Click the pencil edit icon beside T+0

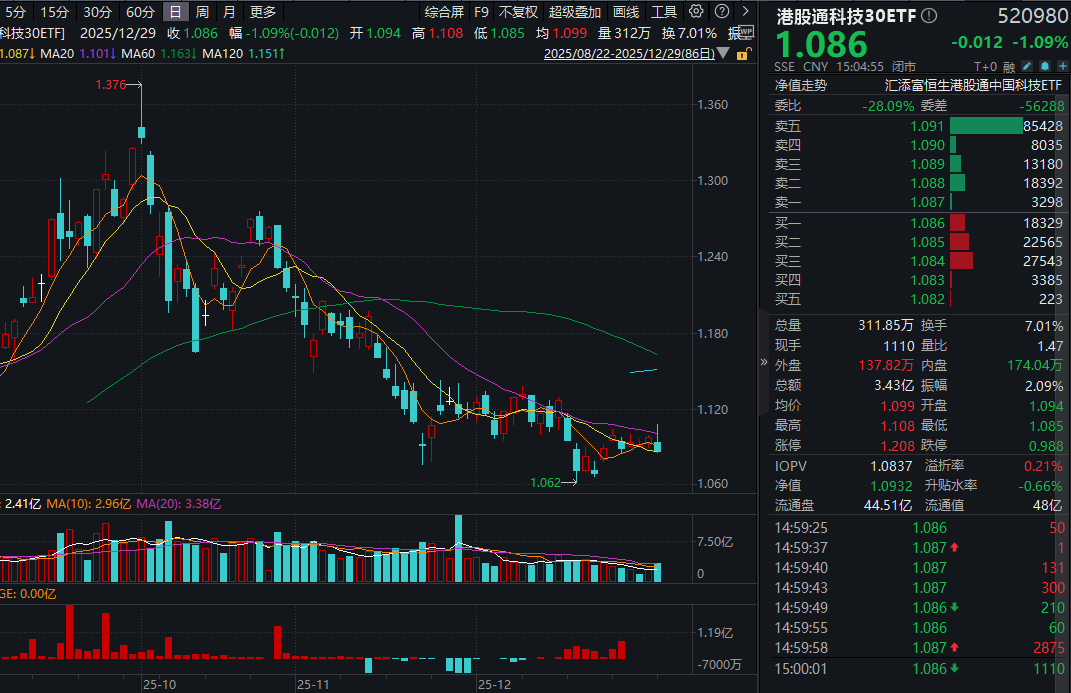click(x=1026, y=65)
